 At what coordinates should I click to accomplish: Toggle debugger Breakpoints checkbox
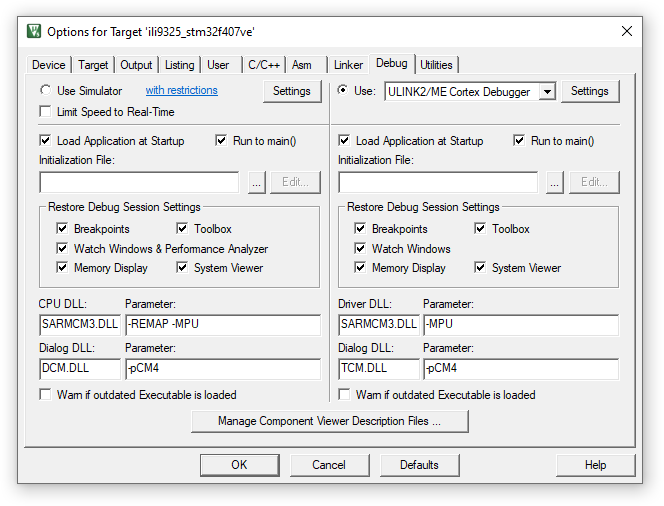[x=360, y=229]
